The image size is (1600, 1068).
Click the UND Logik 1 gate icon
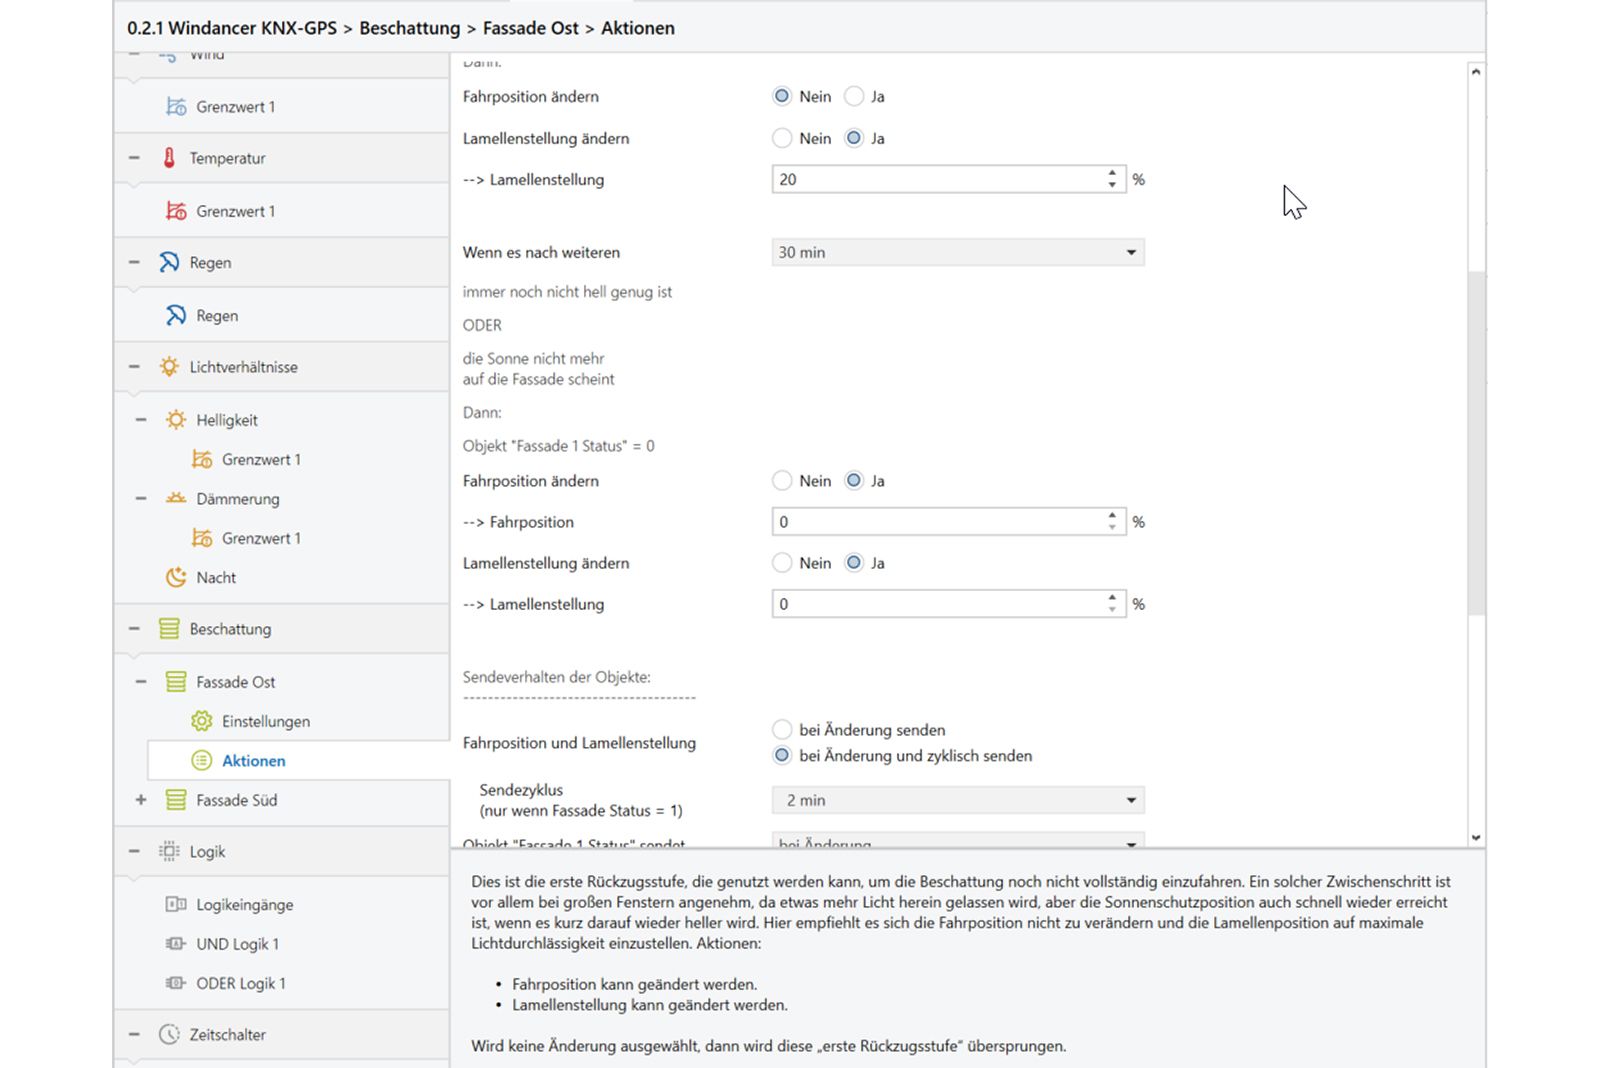pos(176,943)
